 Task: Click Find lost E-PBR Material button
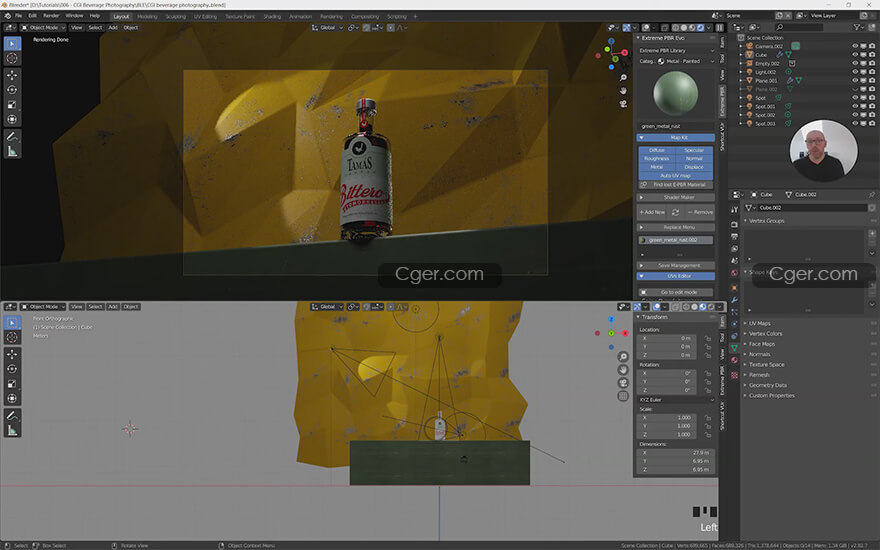(x=676, y=185)
